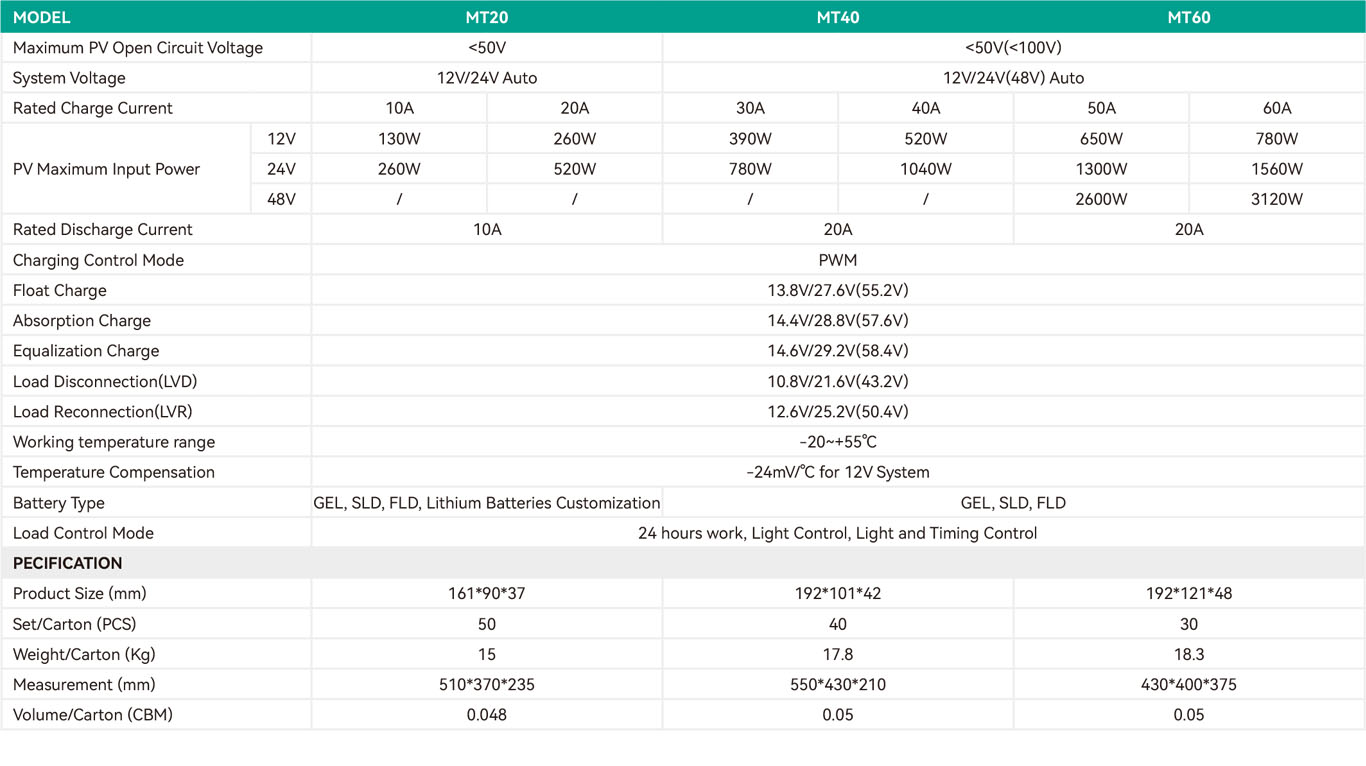Select the MT20 column header
This screenshot has height=766, width=1366.
(x=487, y=17)
